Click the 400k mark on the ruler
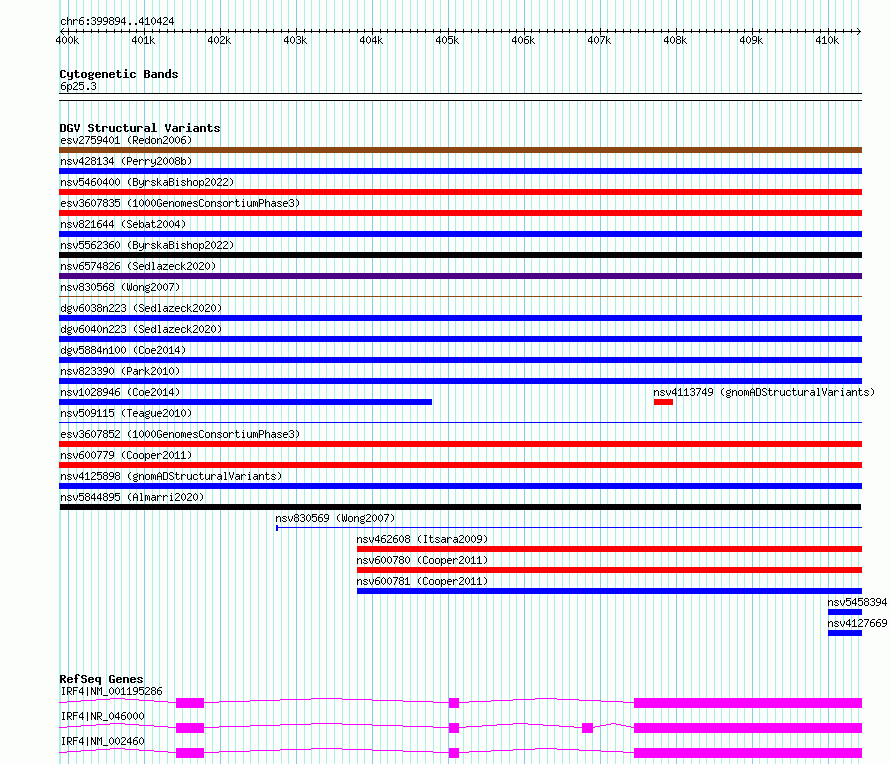 click(x=68, y=40)
